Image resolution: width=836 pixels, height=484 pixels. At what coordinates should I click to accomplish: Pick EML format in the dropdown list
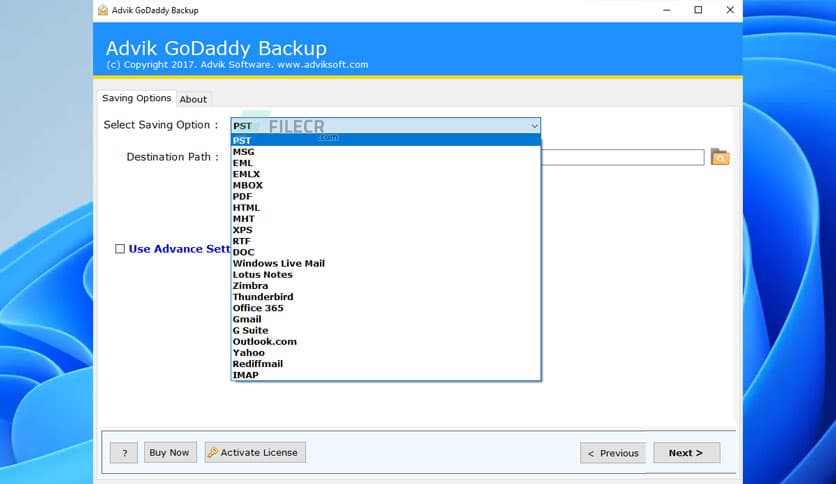pos(386,163)
